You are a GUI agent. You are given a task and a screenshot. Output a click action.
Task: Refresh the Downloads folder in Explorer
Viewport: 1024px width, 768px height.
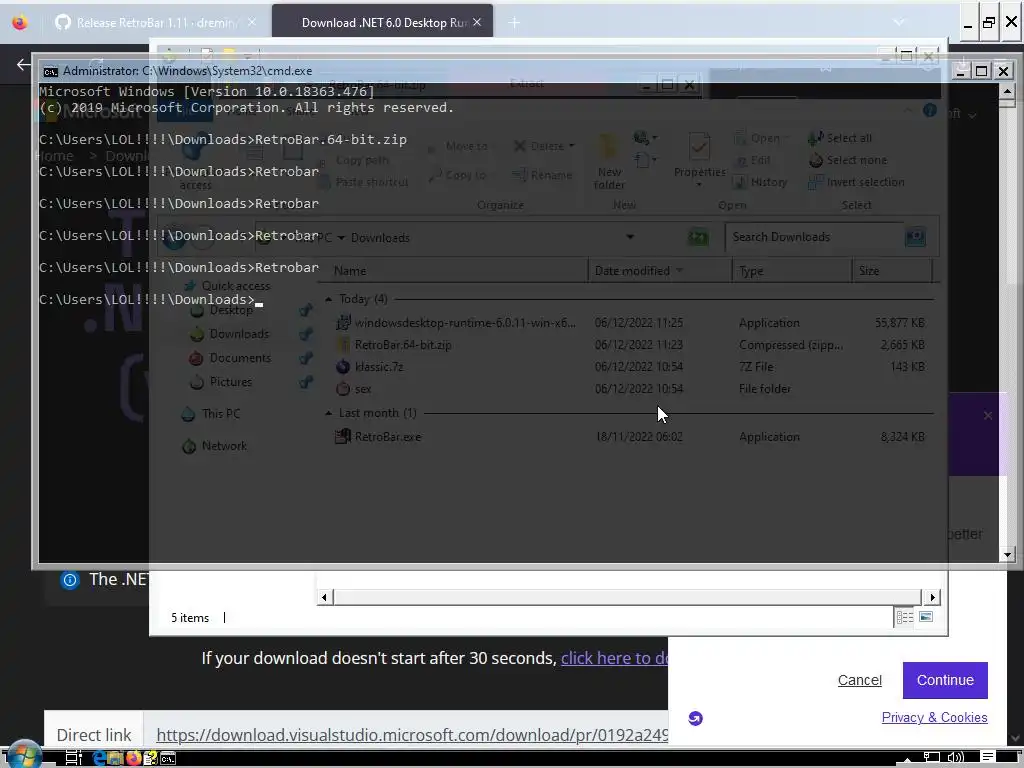(698, 237)
